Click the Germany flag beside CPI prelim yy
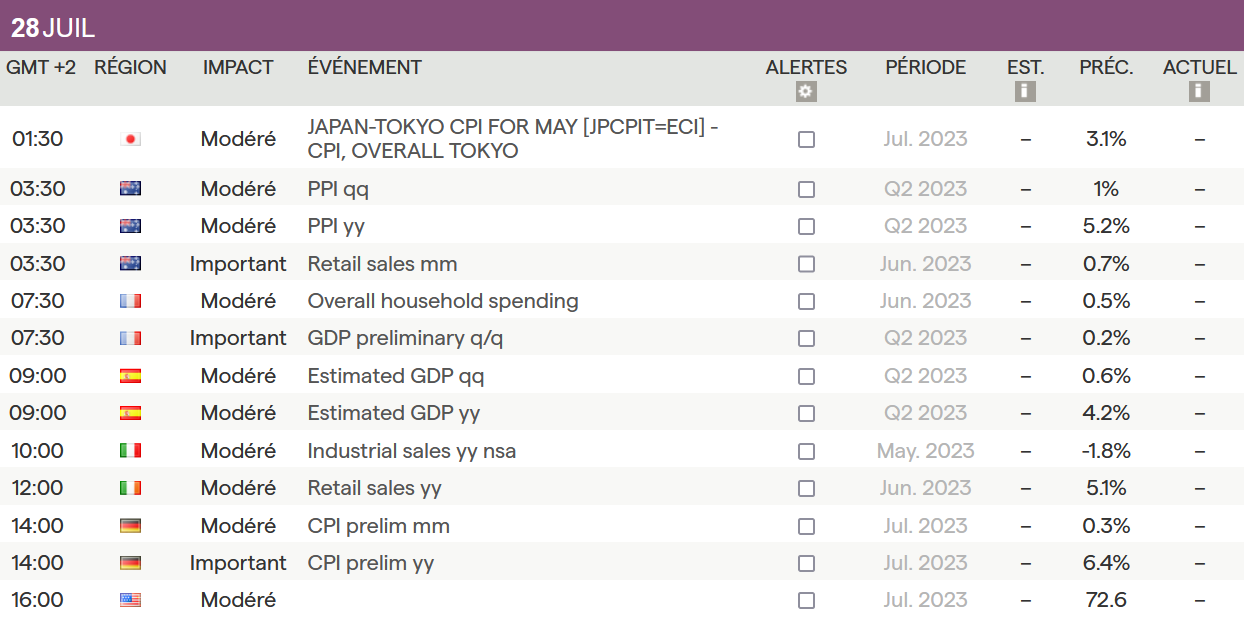 (130, 563)
